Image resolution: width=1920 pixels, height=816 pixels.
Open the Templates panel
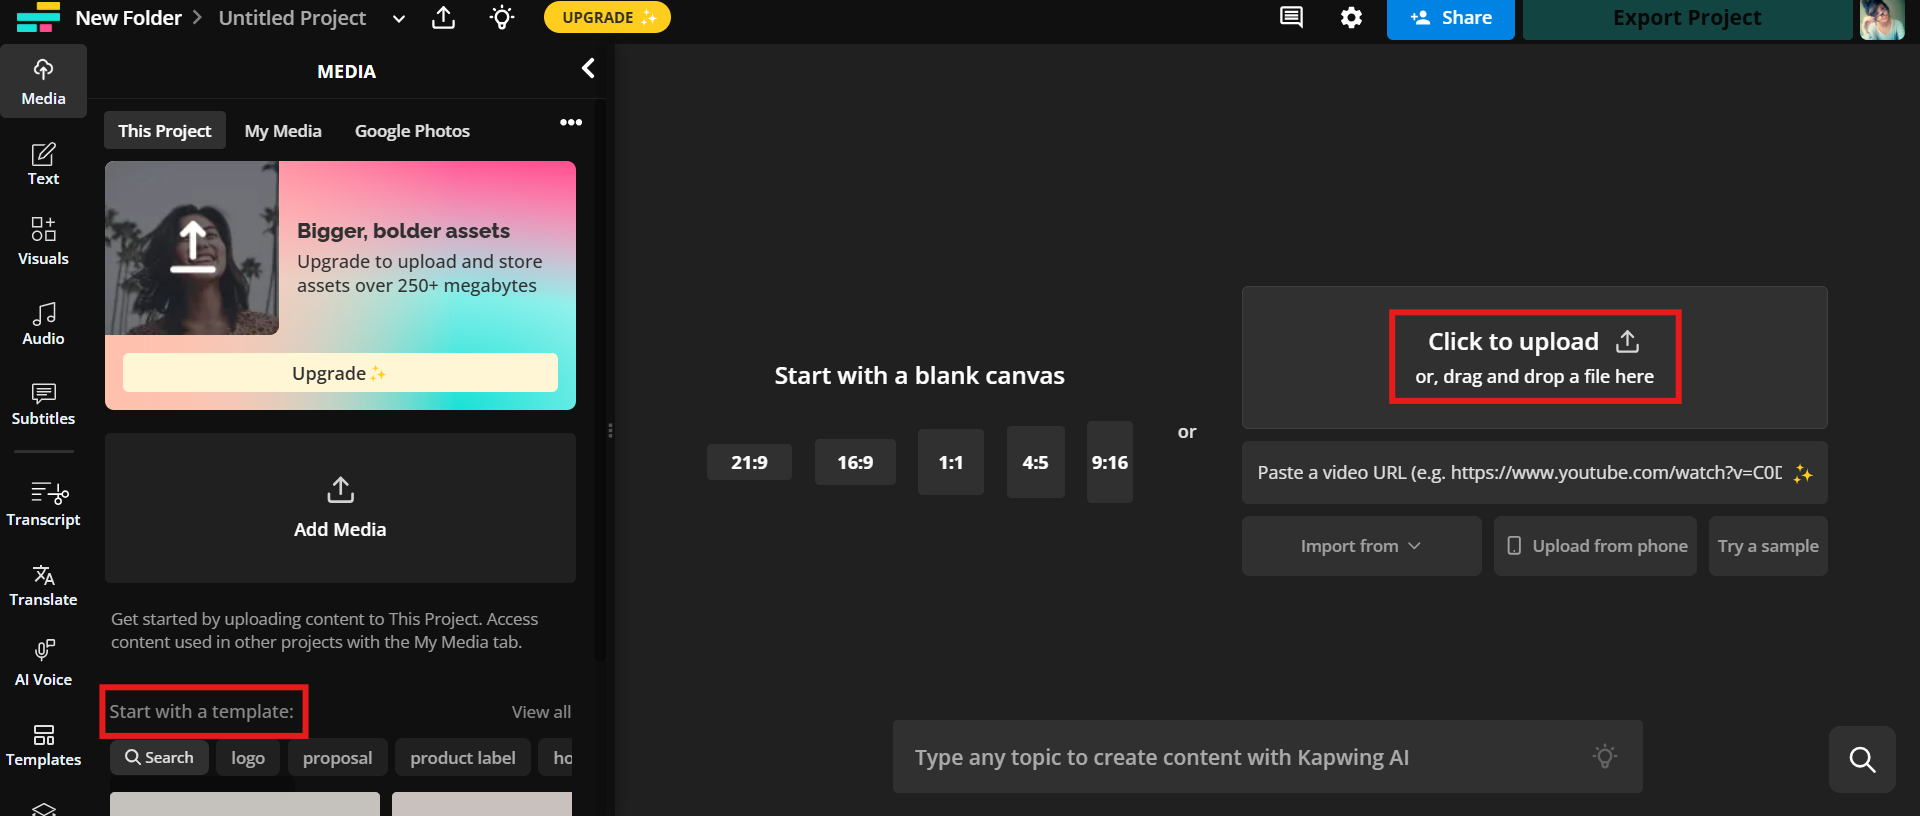[x=43, y=745]
